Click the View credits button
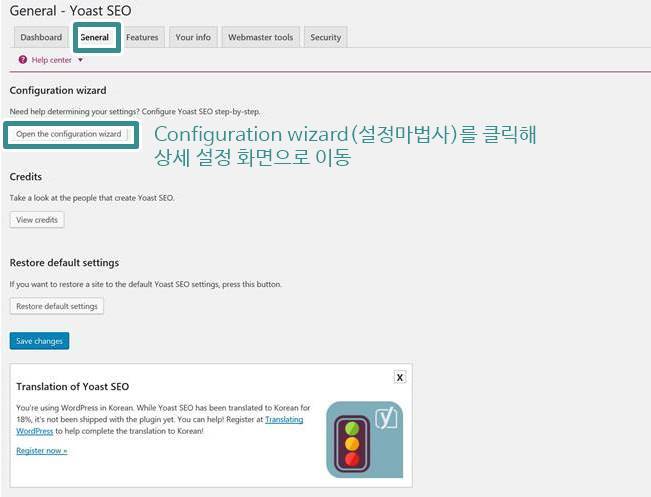This screenshot has width=651, height=497. [37, 220]
